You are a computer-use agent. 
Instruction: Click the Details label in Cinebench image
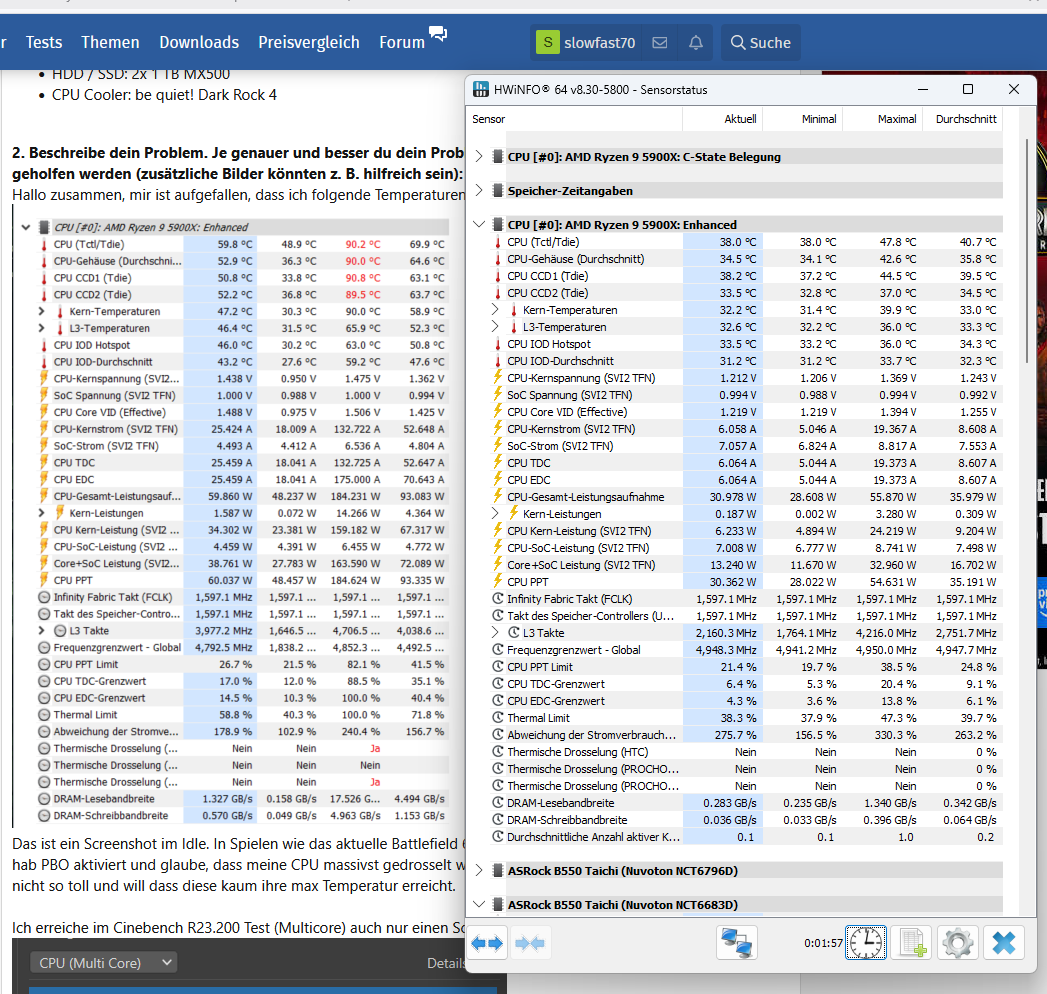(x=445, y=963)
